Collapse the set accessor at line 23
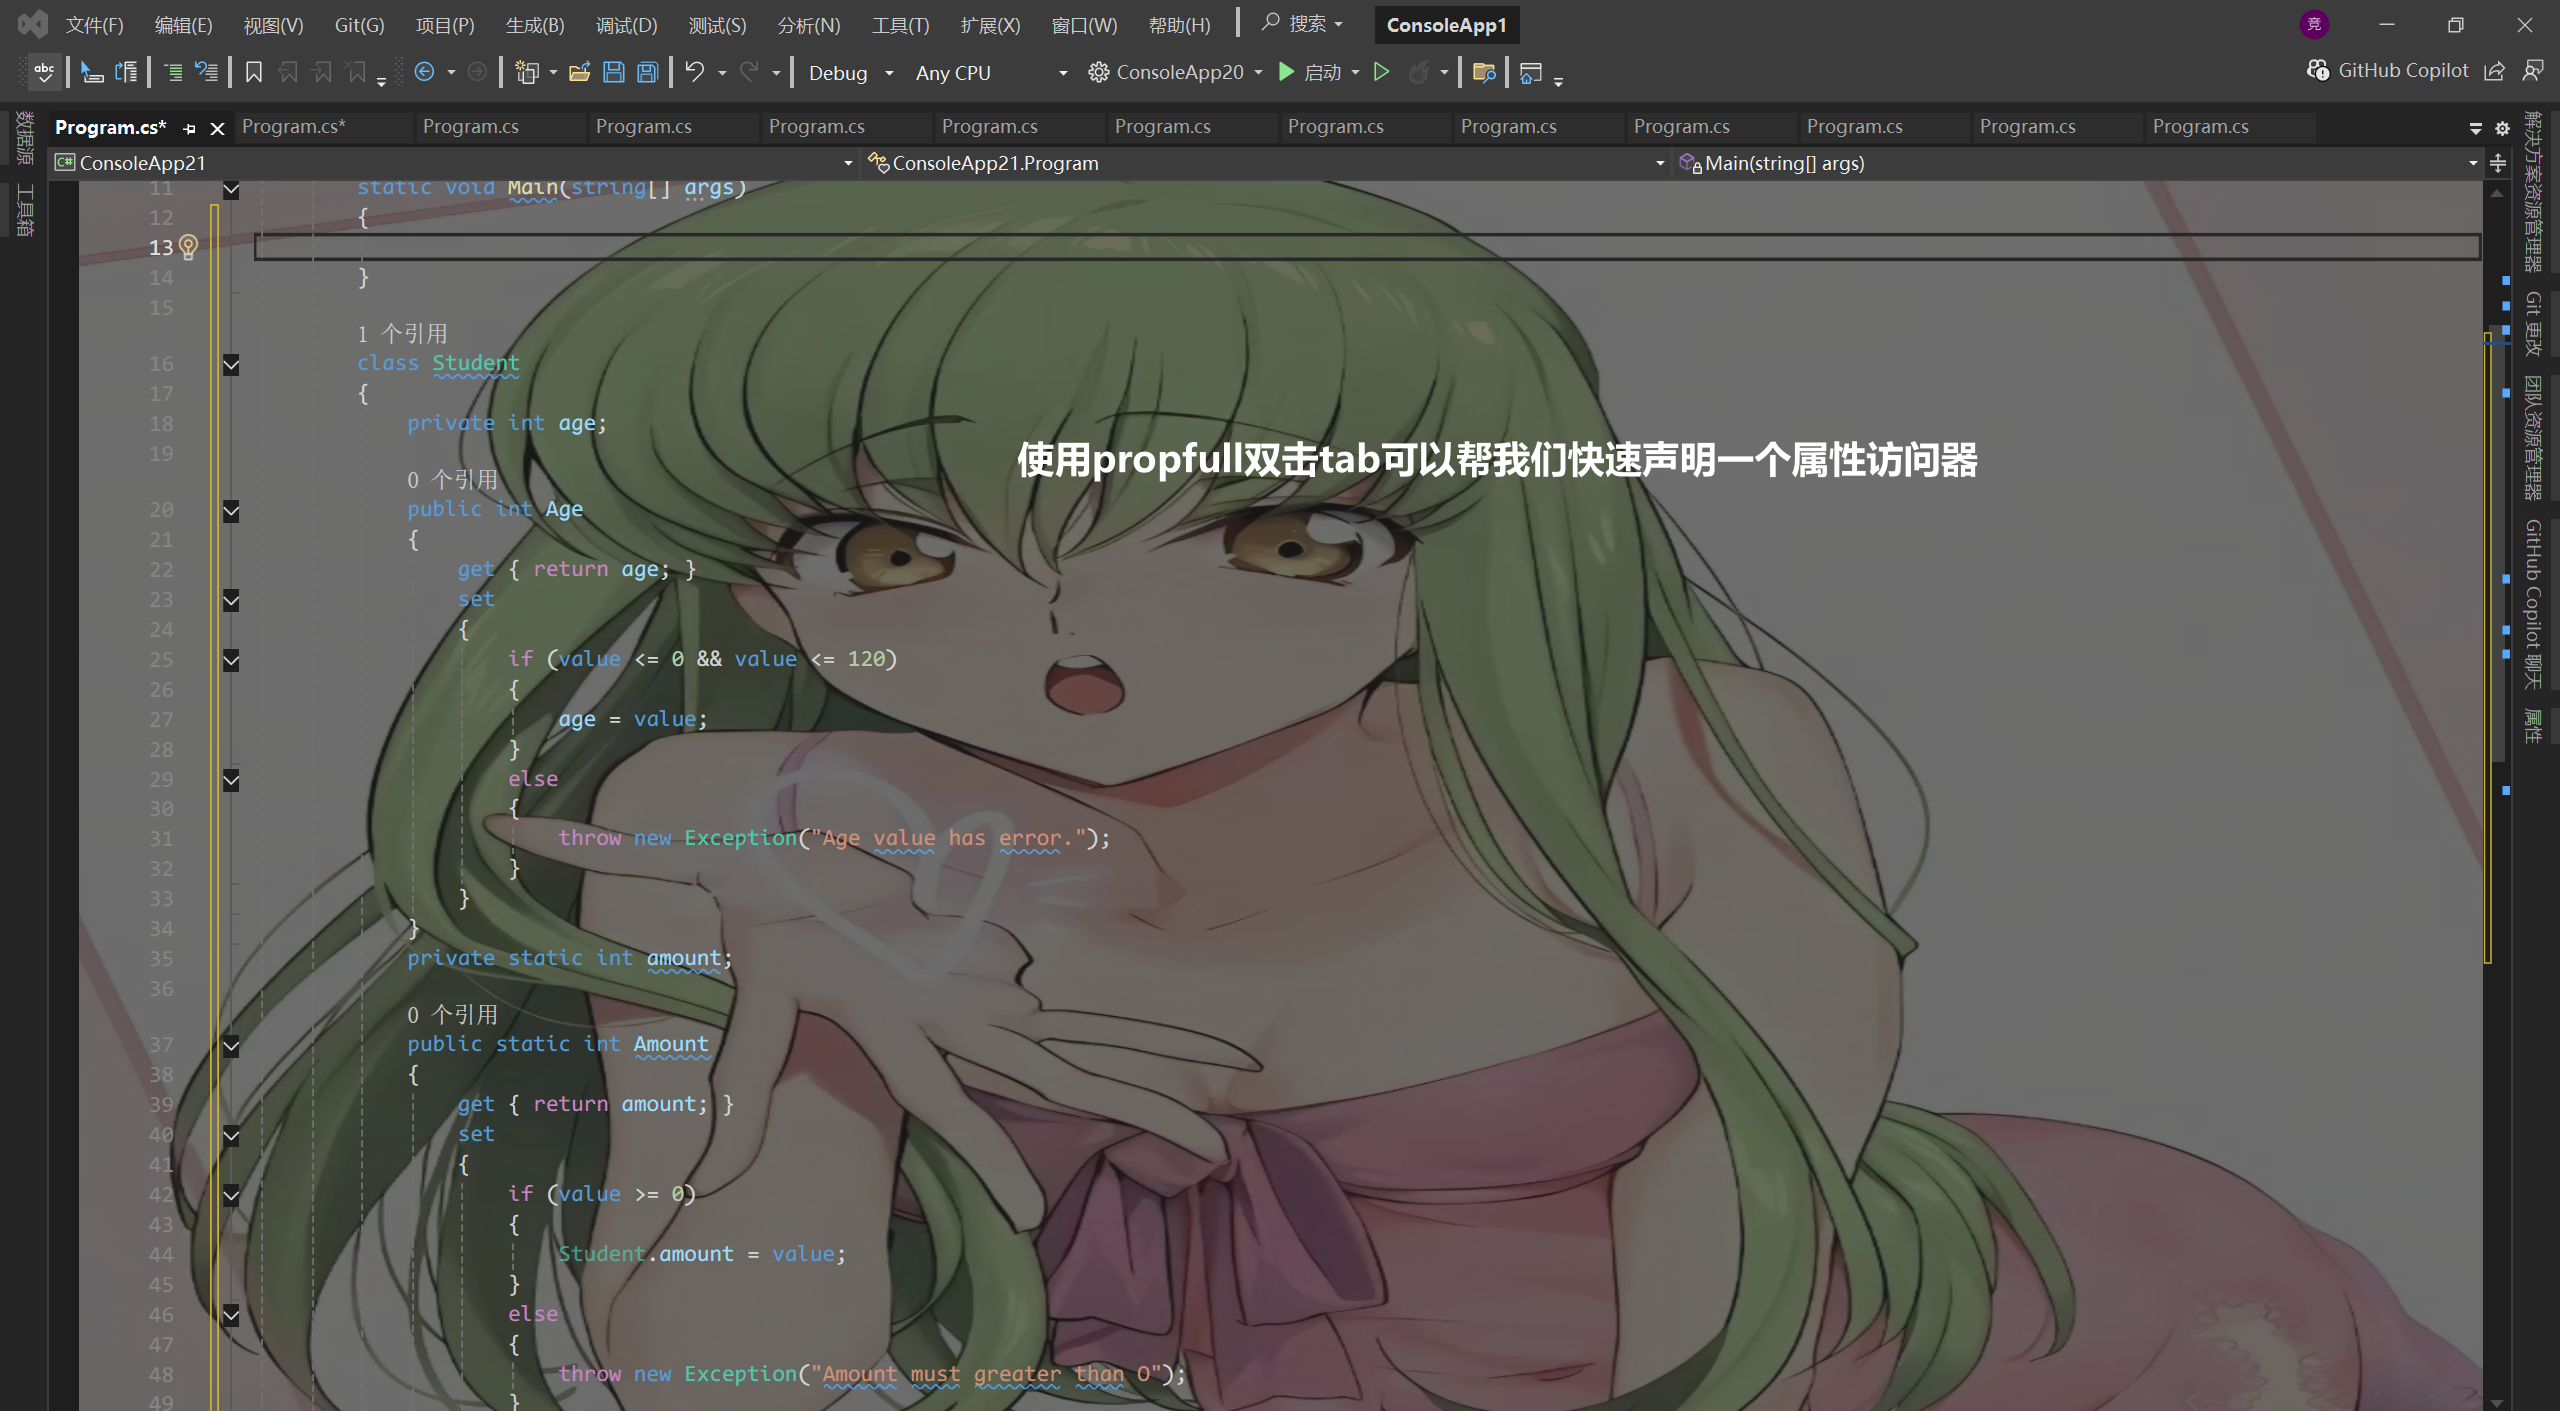 (231, 601)
